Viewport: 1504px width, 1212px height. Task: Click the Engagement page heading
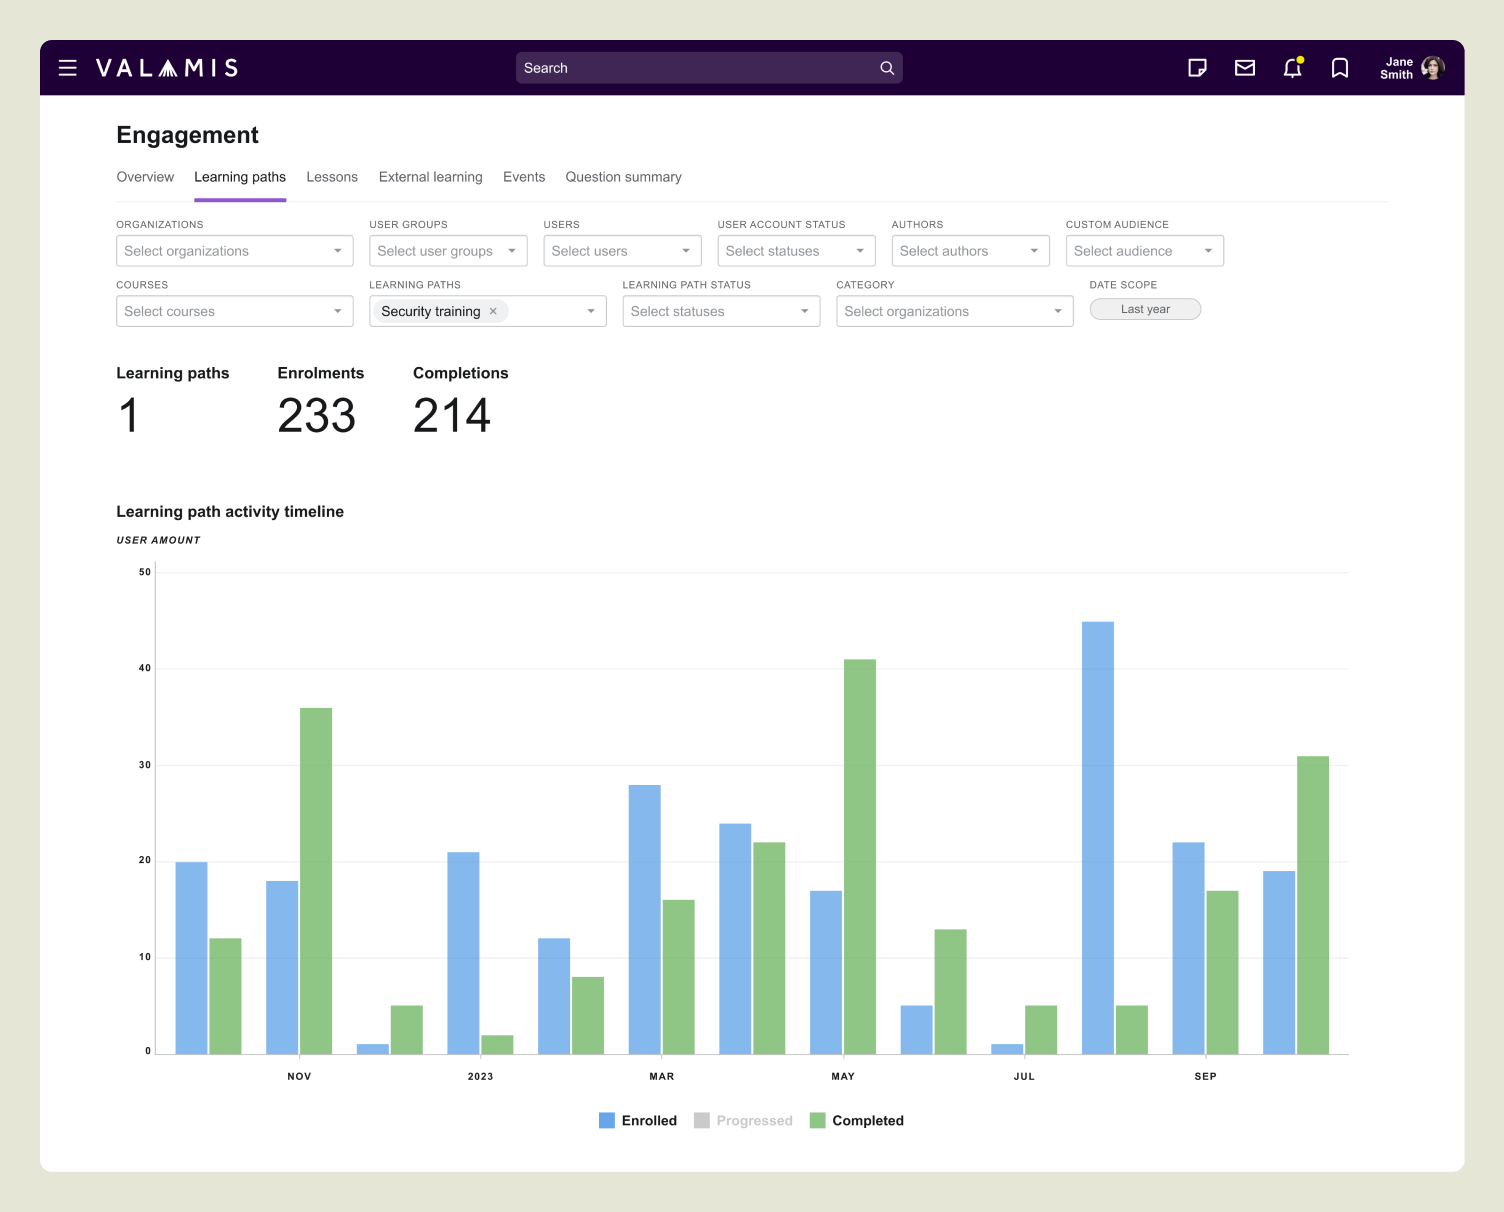(187, 135)
